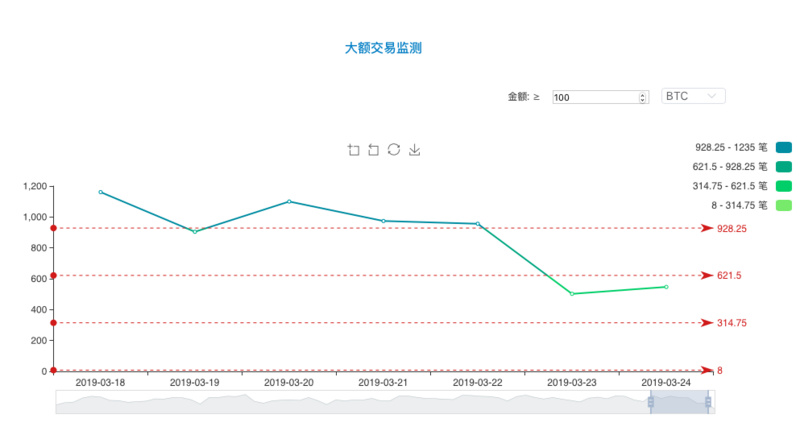
Task: Click the 大额交易监测 title link
Action: click(x=383, y=48)
